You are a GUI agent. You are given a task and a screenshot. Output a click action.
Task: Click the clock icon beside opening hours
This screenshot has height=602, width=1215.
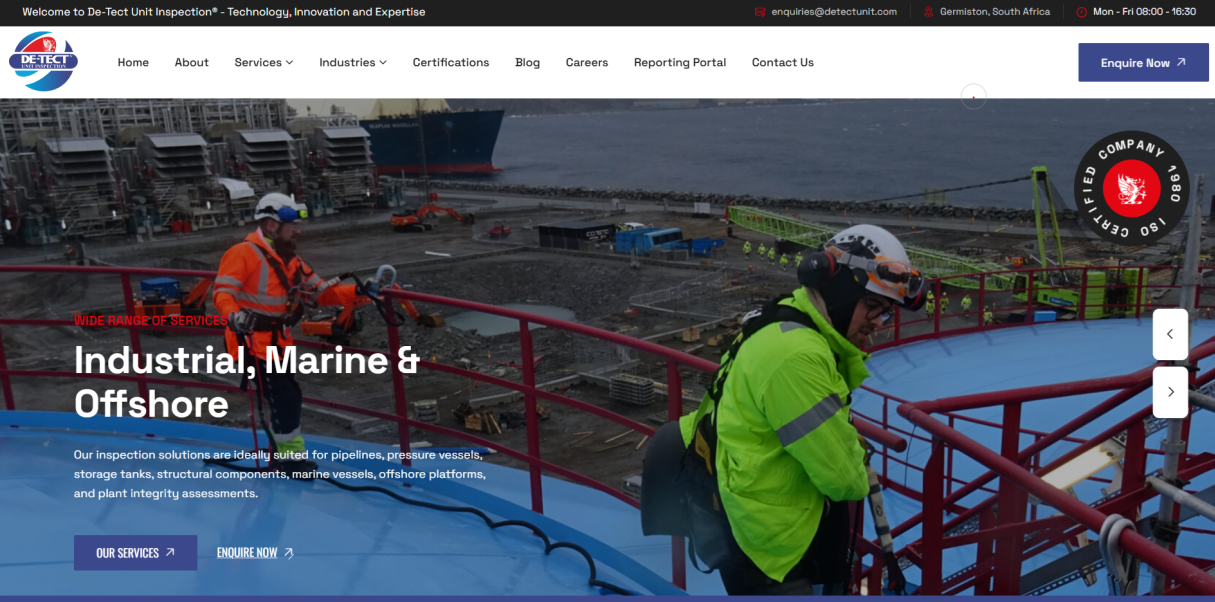click(x=1082, y=12)
